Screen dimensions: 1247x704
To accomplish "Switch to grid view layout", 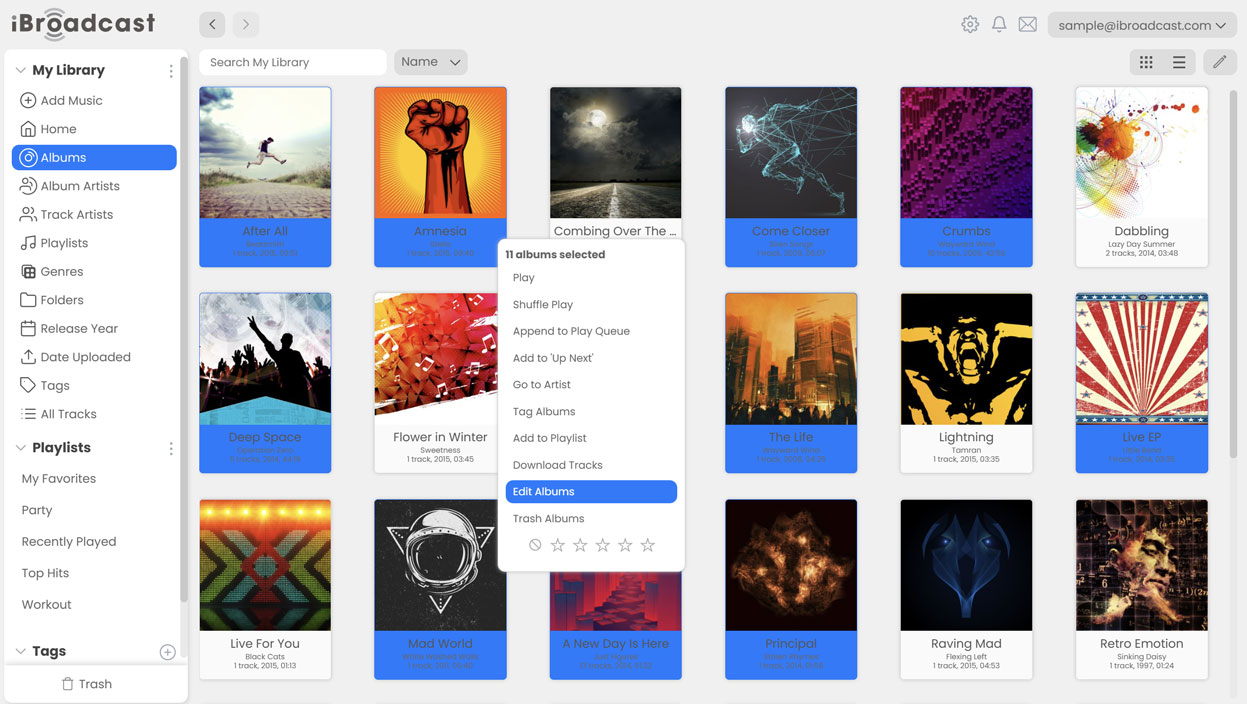I will 1146,62.
